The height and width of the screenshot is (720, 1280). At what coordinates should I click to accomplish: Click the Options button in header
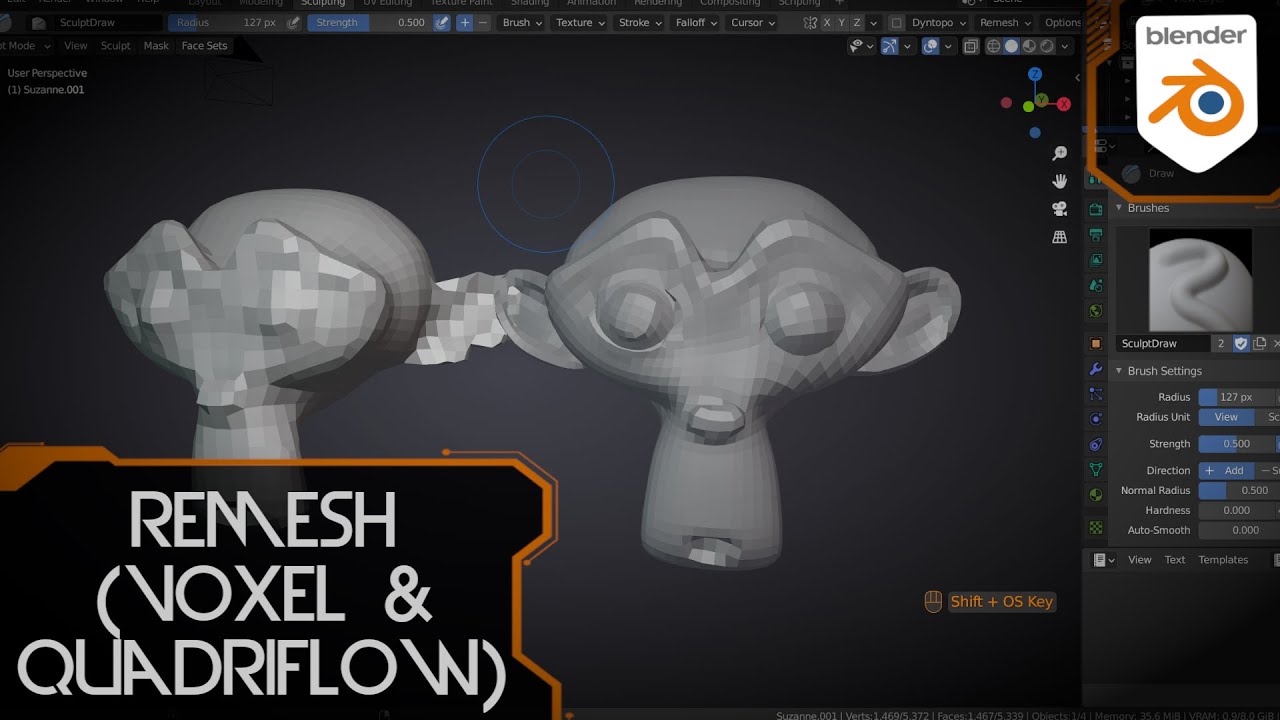point(1062,22)
